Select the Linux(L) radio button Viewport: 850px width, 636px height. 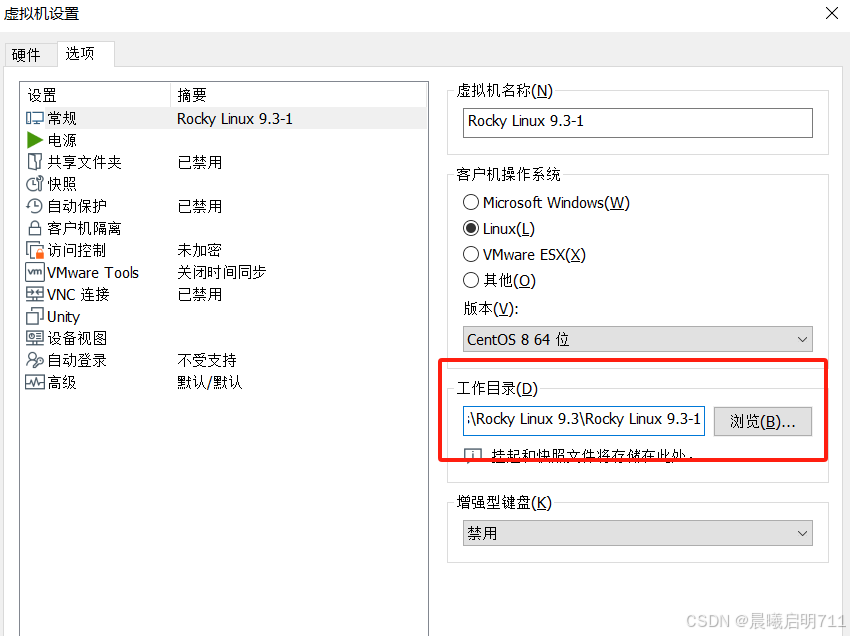click(x=471, y=228)
